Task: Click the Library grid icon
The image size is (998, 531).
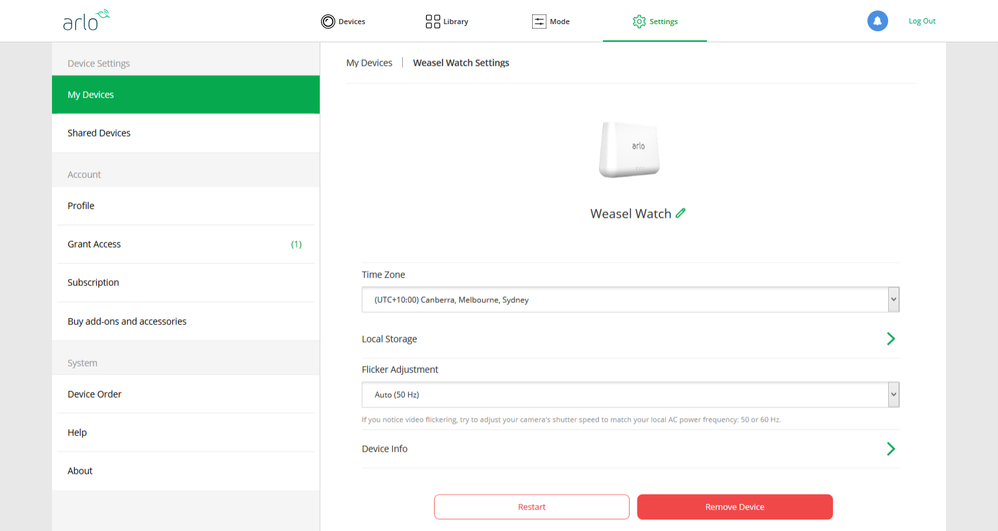Action: (433, 22)
